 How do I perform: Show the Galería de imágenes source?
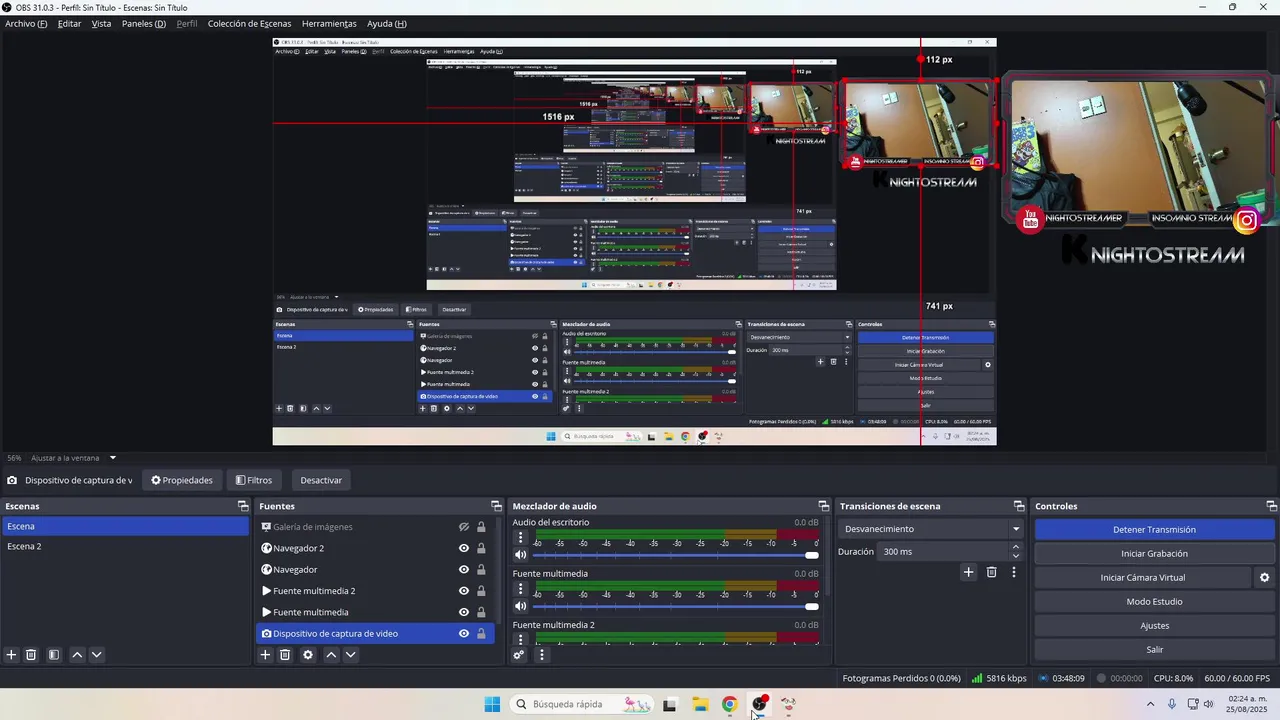coord(464,527)
